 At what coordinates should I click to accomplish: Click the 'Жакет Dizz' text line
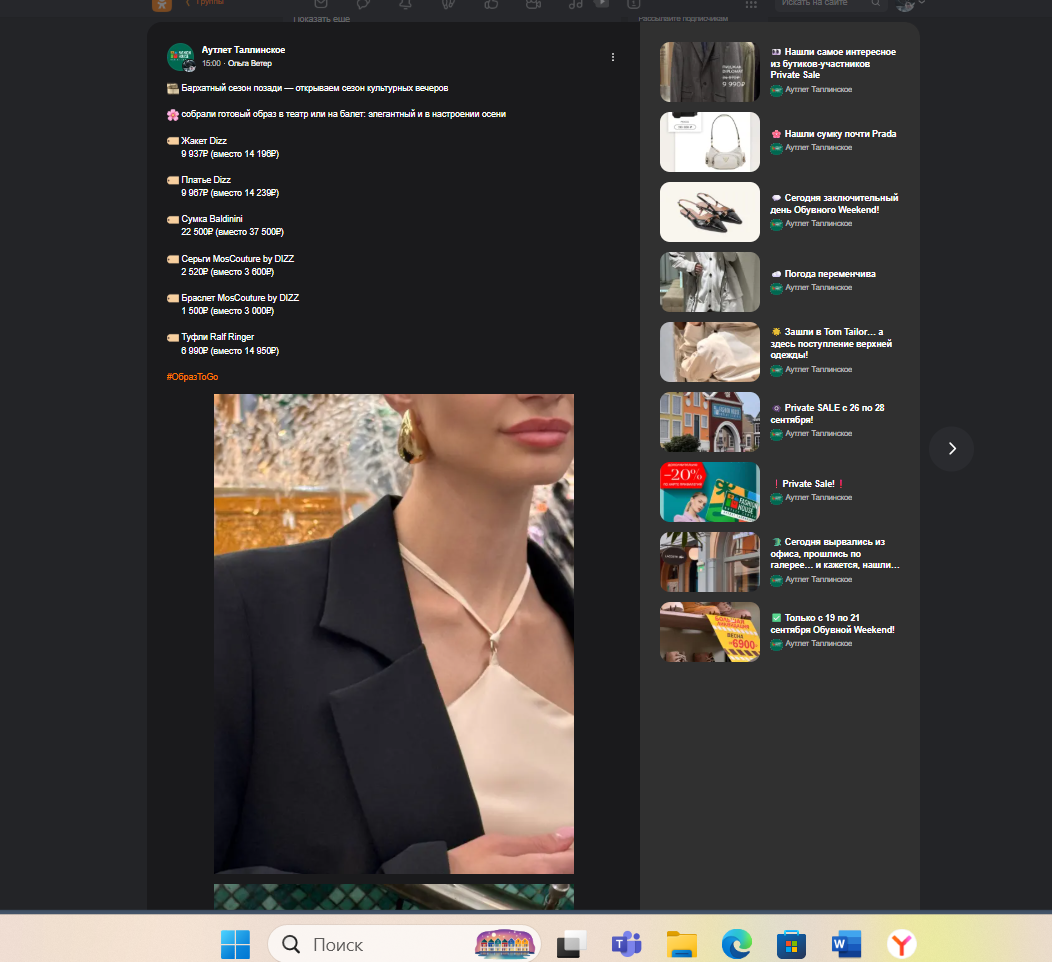pos(204,141)
